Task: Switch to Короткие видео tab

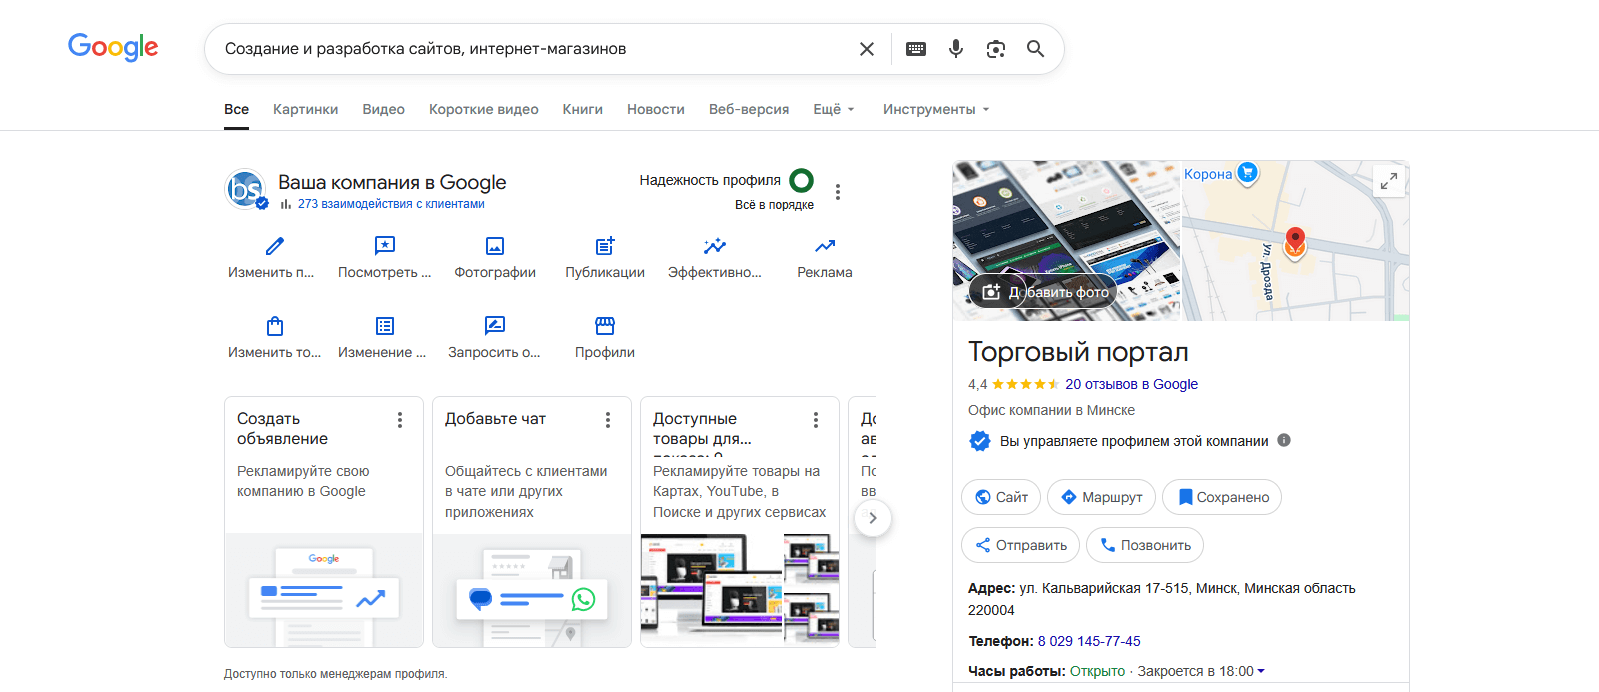Action: 484,109
